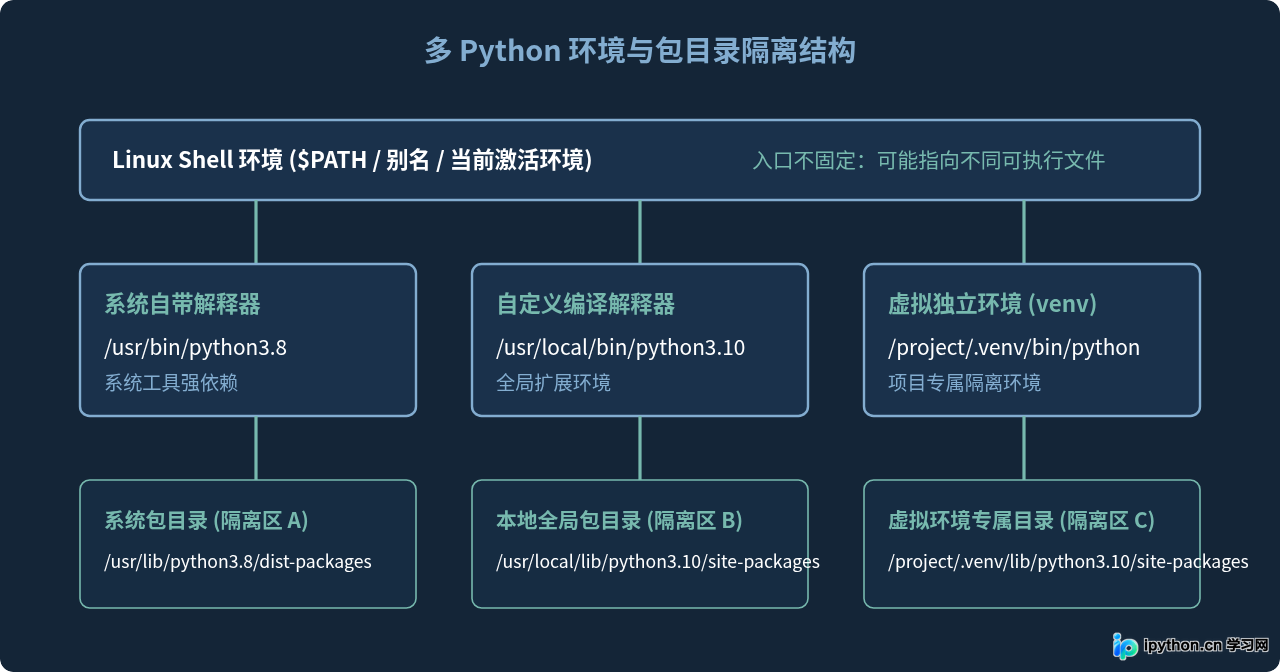This screenshot has height=672, width=1280.
Task: Click the 全局扩展环境 caption
Action: coord(554,383)
